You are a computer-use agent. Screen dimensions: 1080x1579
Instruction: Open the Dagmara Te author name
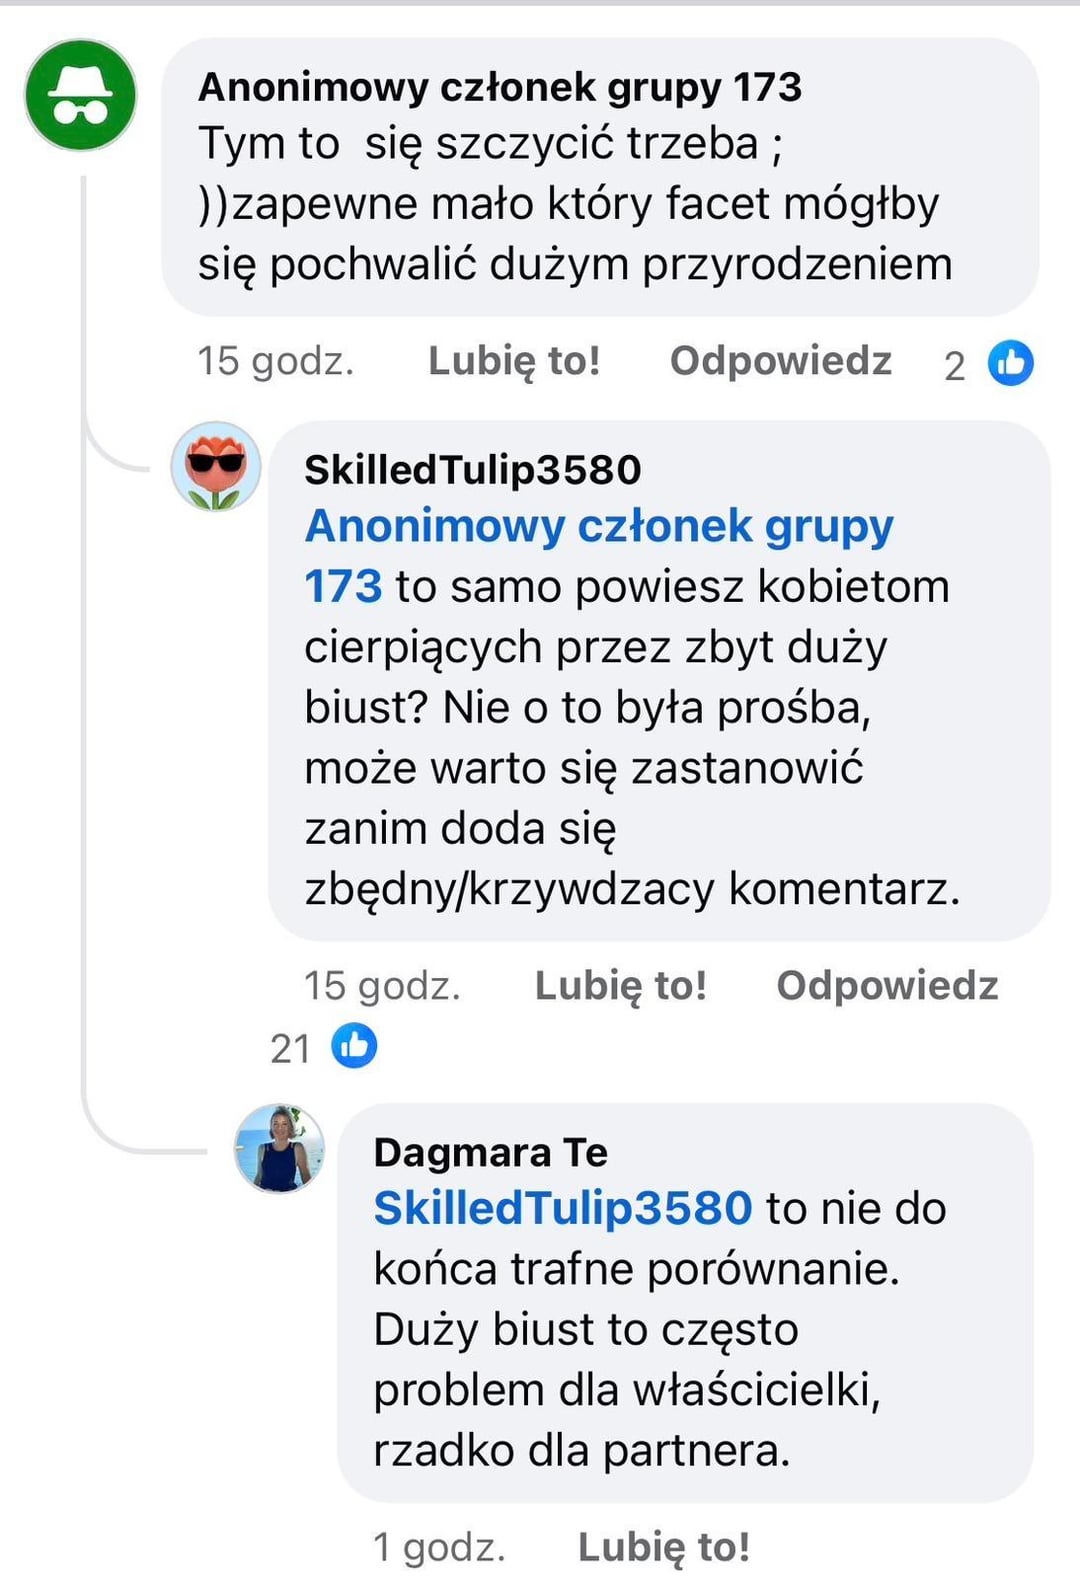(491, 1153)
